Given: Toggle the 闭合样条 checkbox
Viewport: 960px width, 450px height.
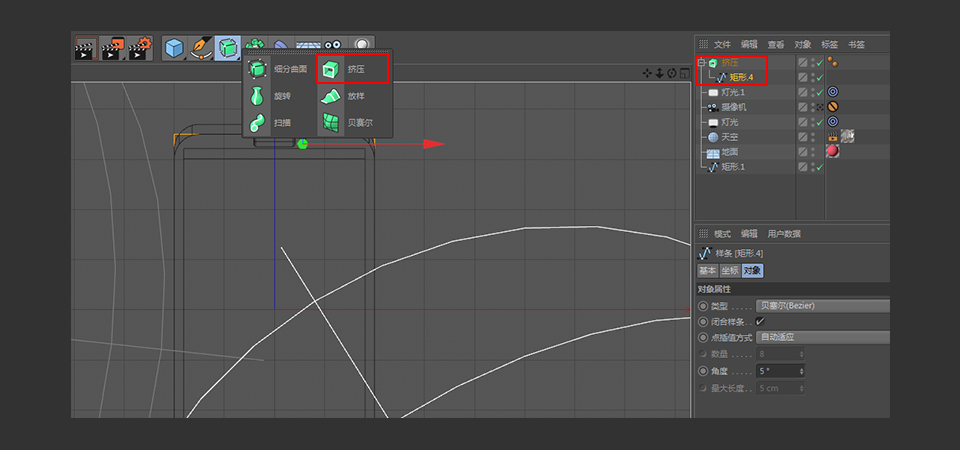Looking at the screenshot, I should tap(760, 322).
